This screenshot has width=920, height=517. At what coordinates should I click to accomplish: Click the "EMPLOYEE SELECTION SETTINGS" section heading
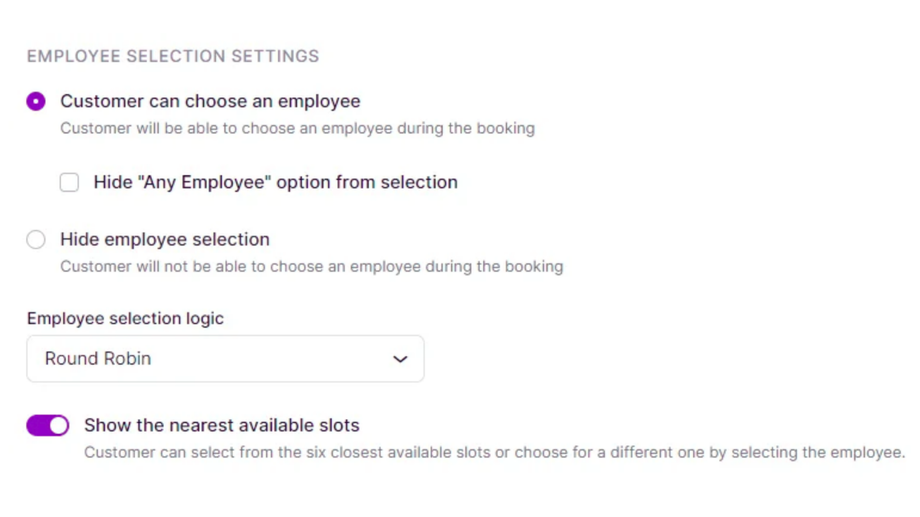point(173,56)
